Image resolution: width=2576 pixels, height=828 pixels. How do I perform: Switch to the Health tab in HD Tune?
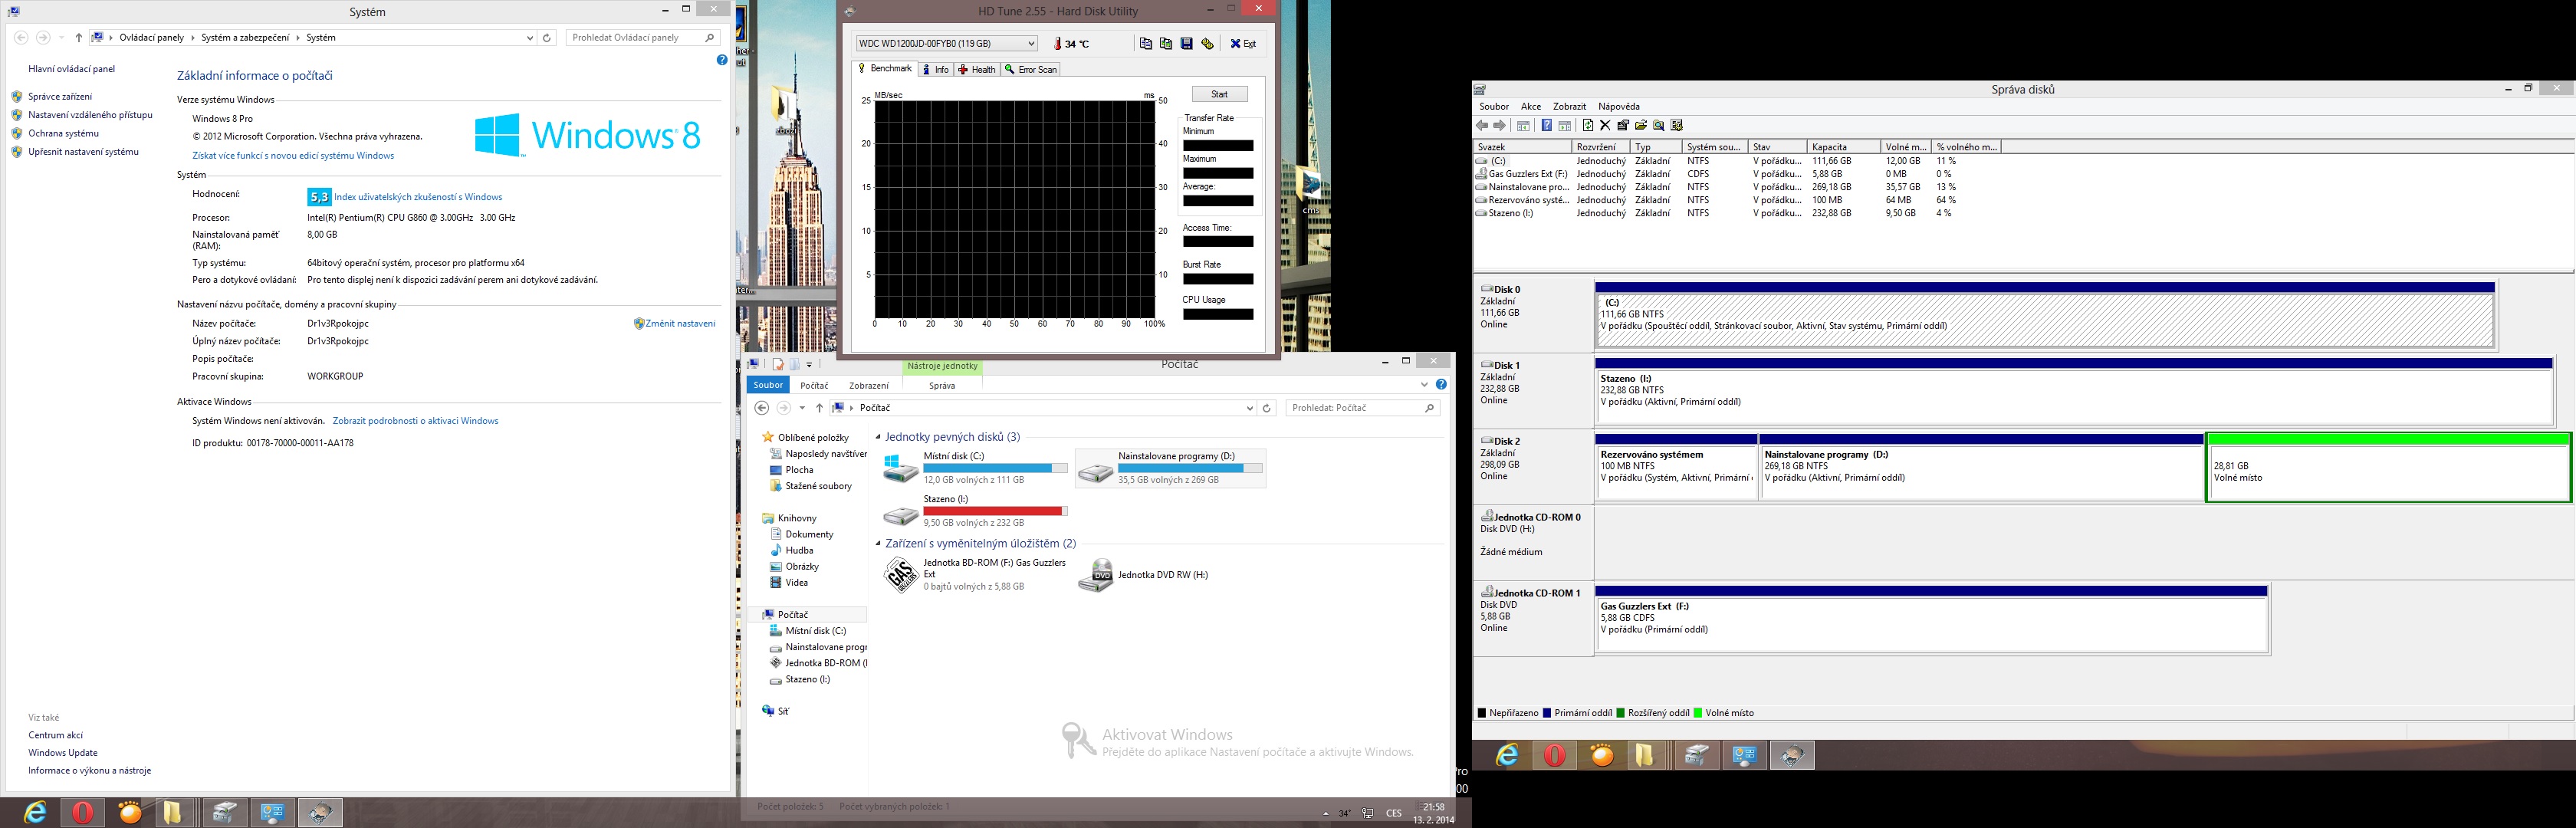click(x=976, y=70)
